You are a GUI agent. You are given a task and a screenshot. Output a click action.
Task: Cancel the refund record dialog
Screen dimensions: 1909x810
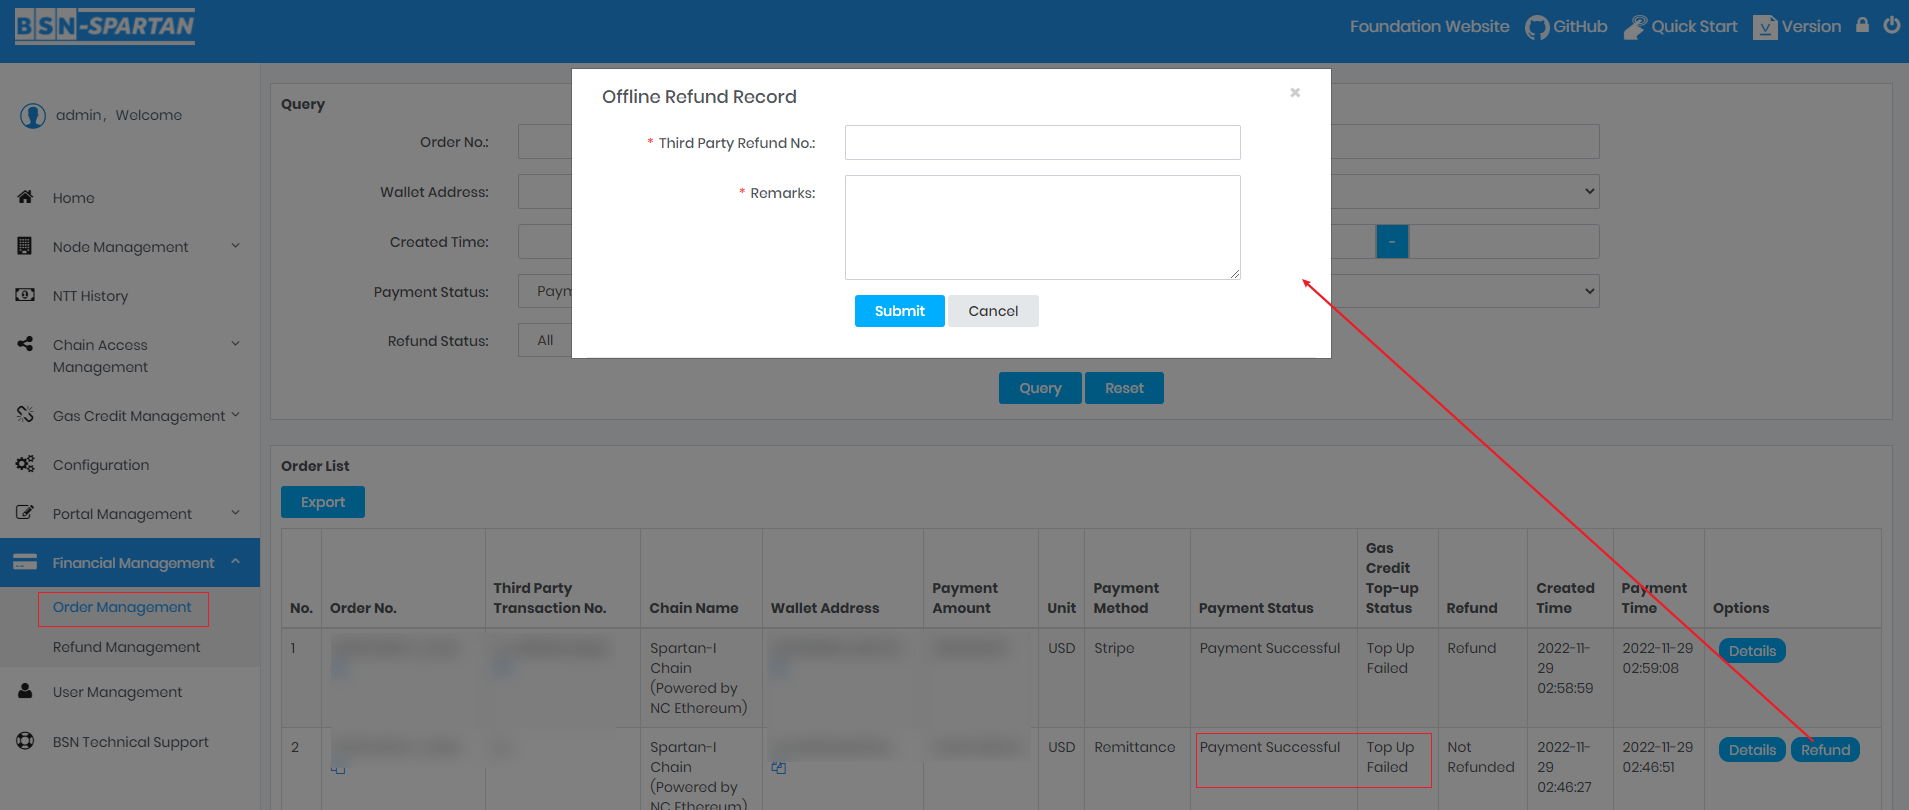993,311
